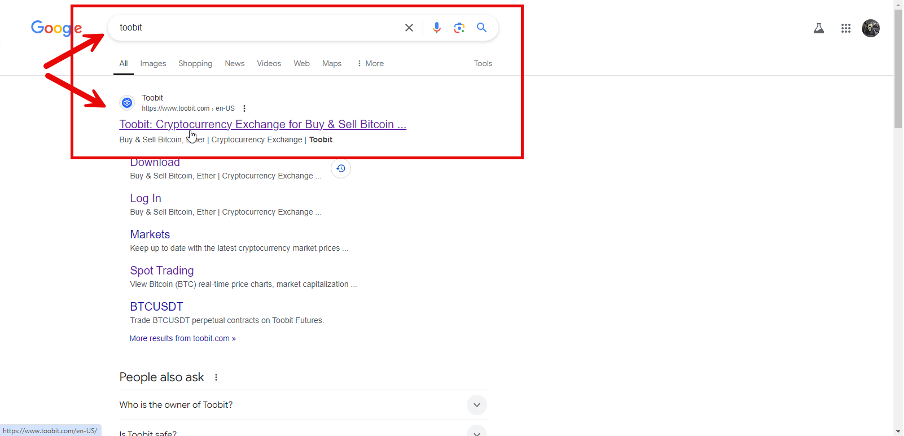Screen dimensions: 904x436
Task: Switch to Web tab
Action: click(x=302, y=63)
